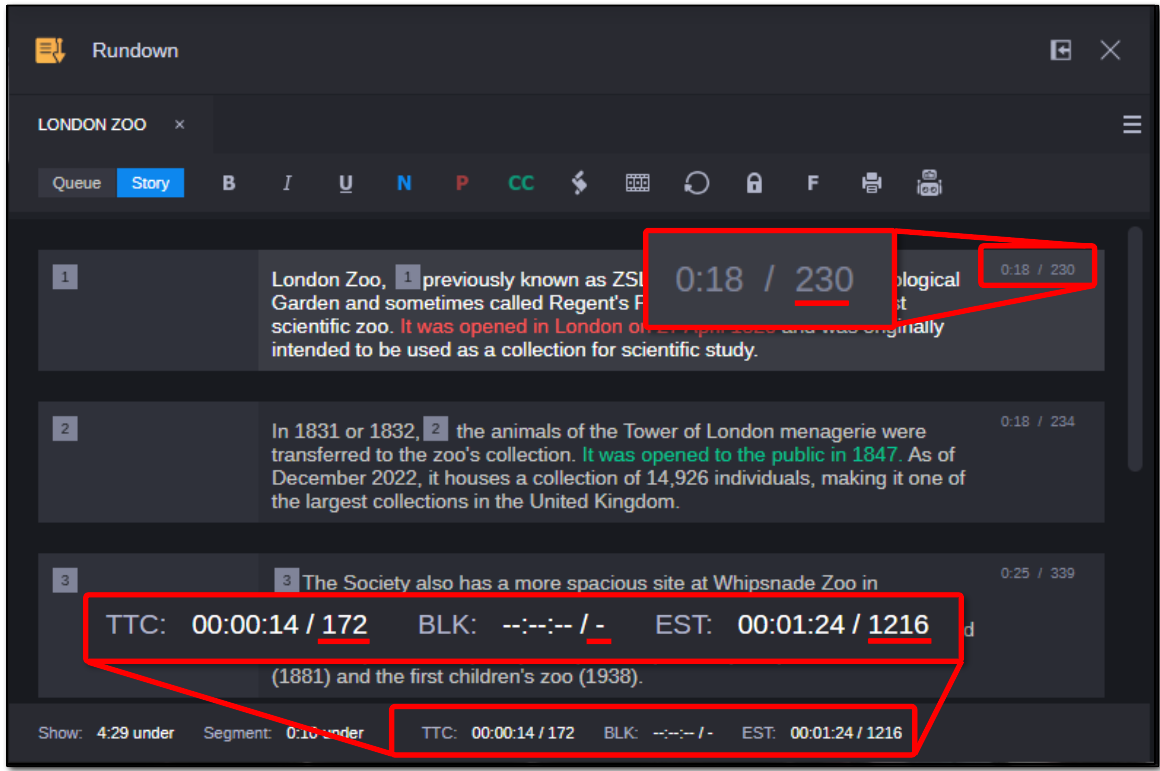Toggle bold formatting with the B icon
Viewport: 1160px width, 771px height.
point(229,183)
